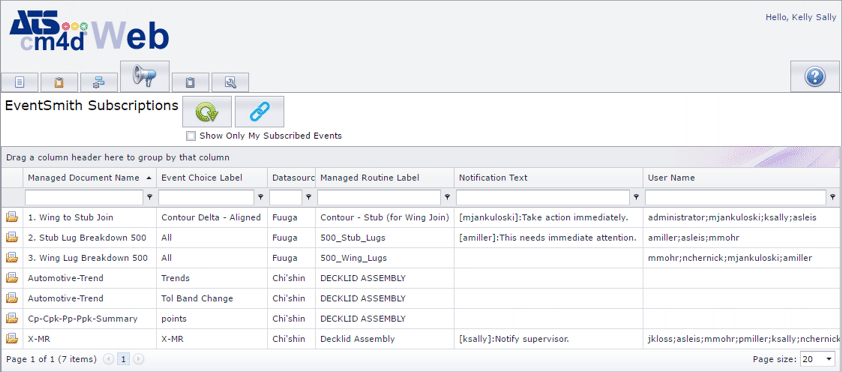Viewport: 842px width, 372px height.
Task: Select page 1 in the pager
Action: tap(124, 359)
